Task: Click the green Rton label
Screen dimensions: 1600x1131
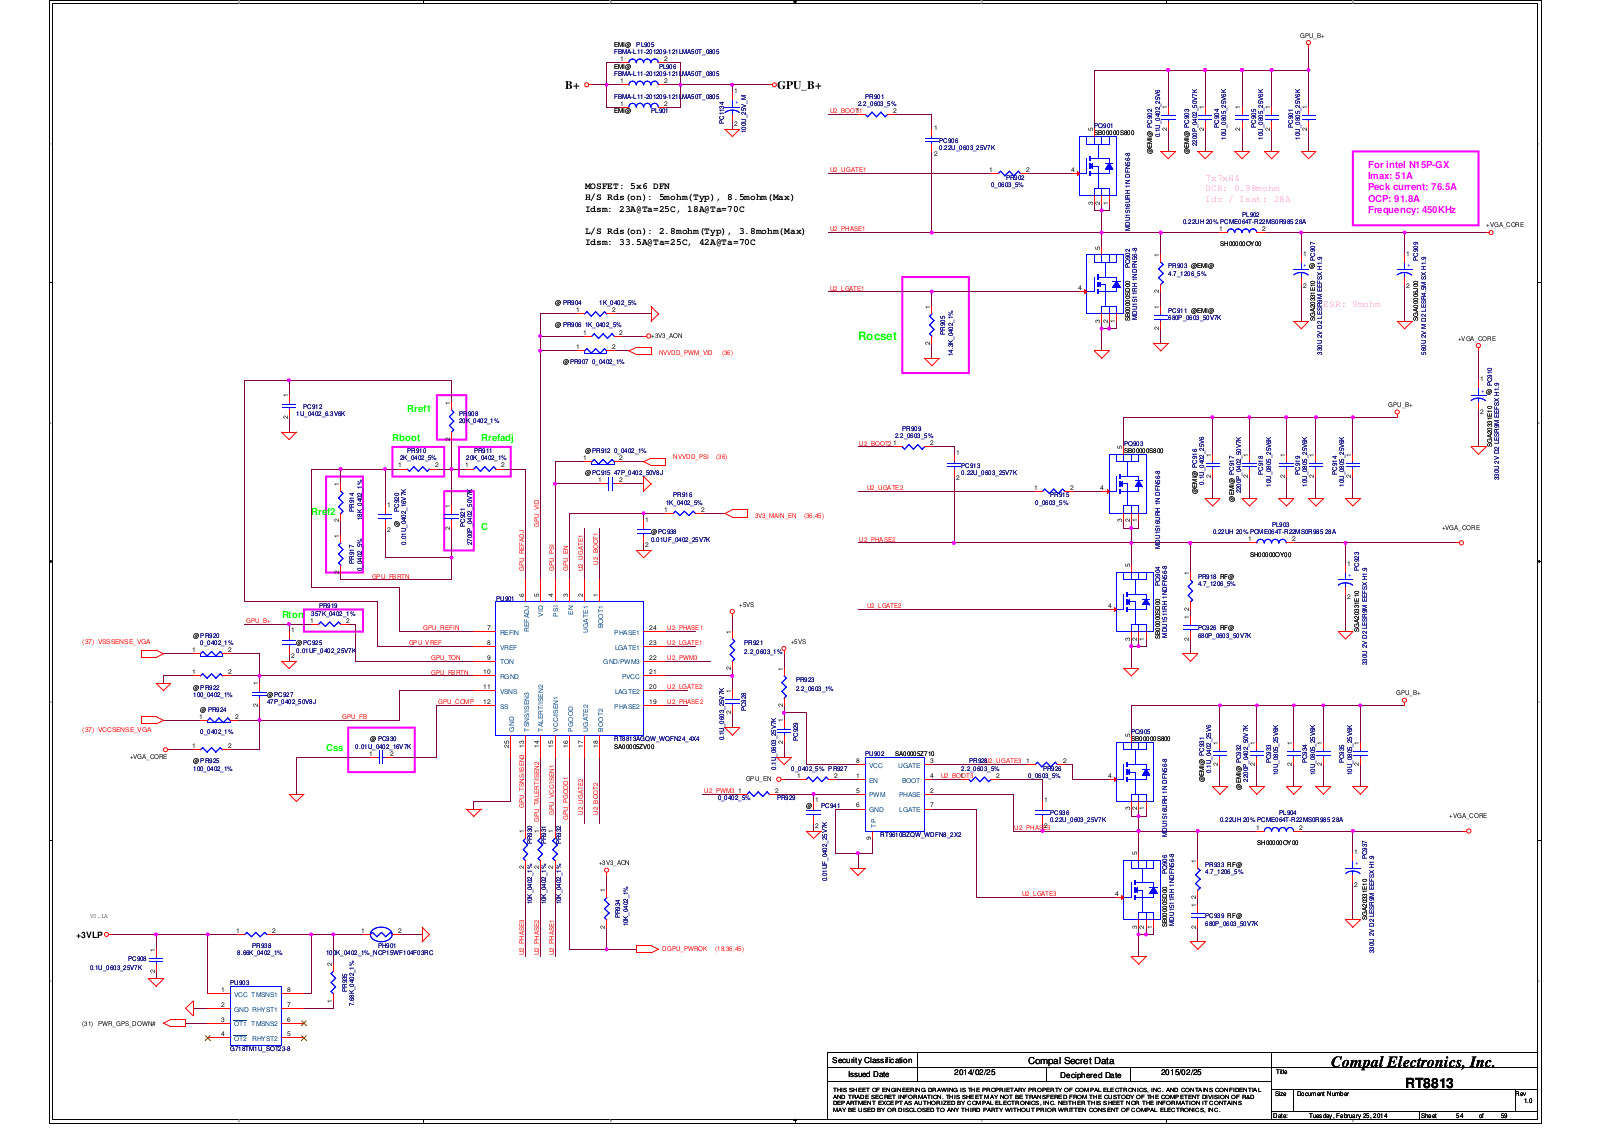Action: (x=292, y=614)
